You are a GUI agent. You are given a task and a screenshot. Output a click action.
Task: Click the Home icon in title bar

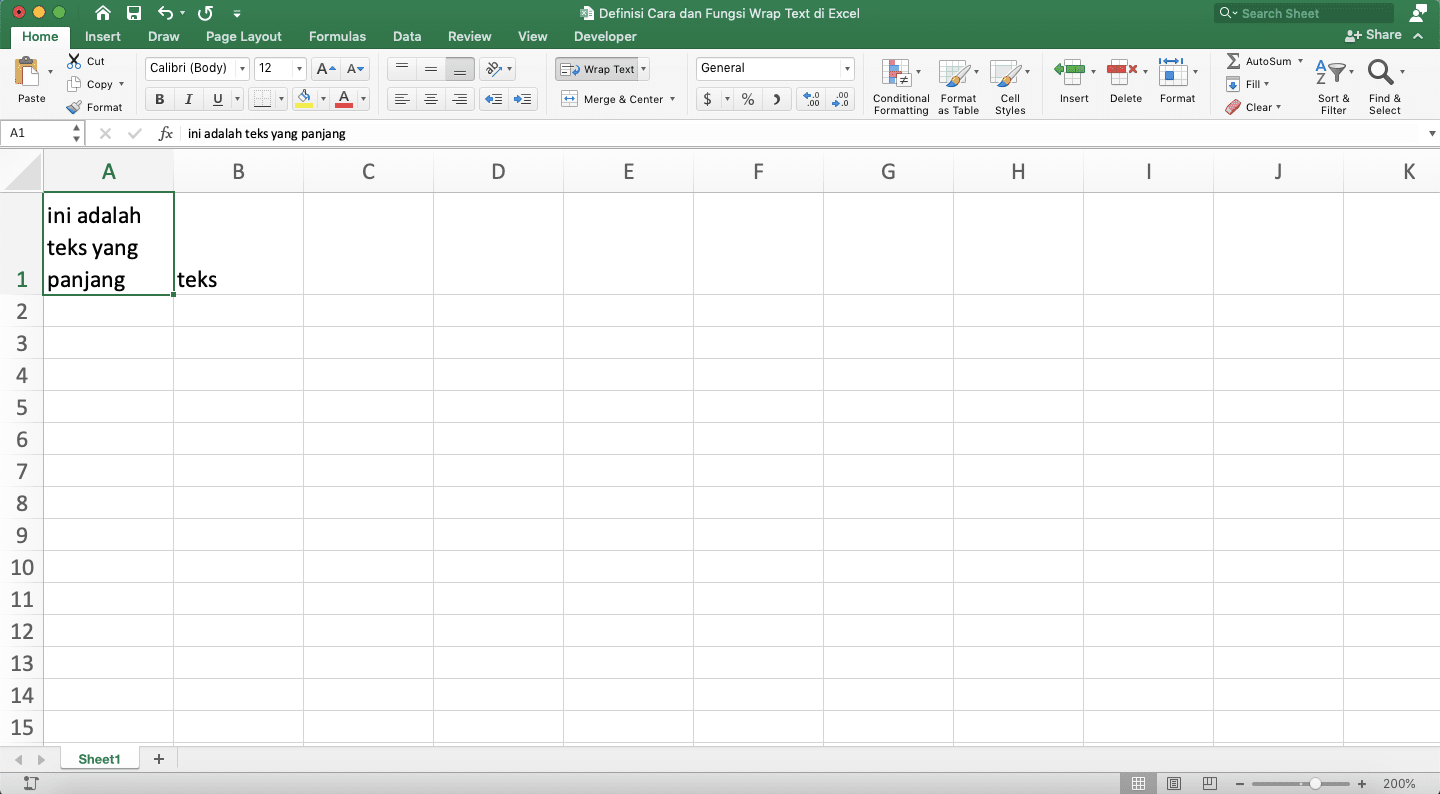pyautogui.click(x=102, y=13)
